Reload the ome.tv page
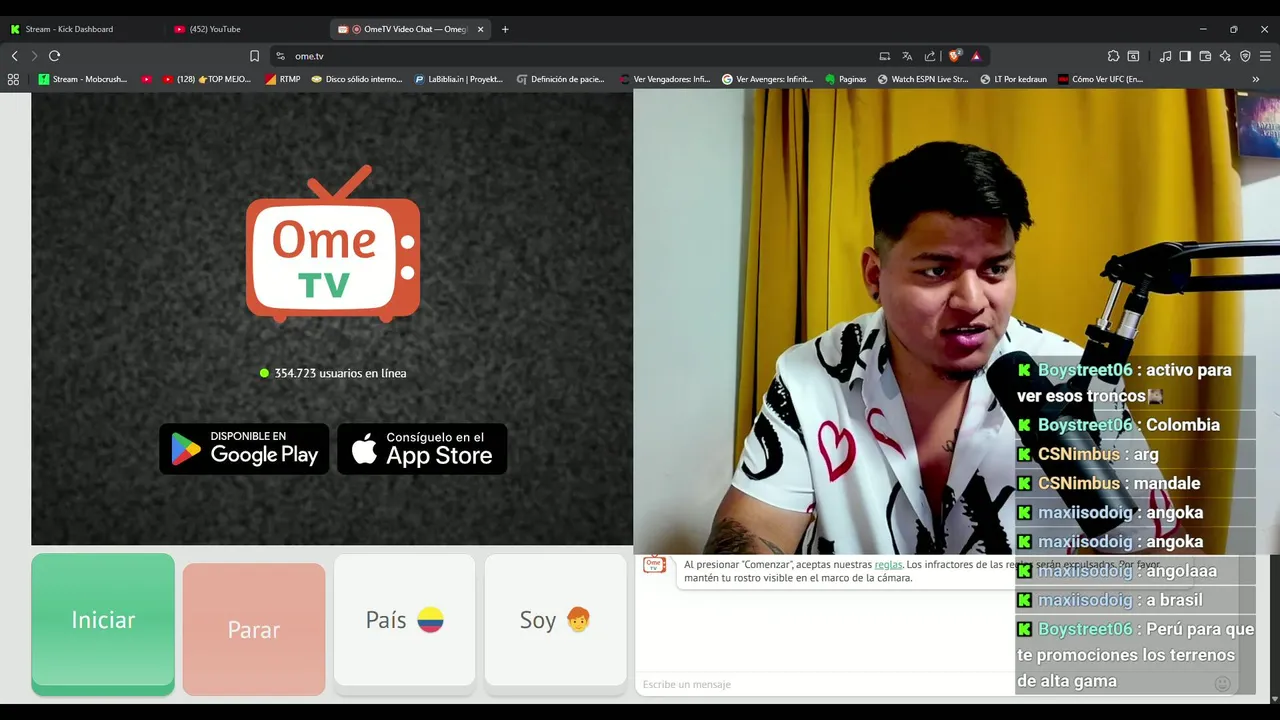 [55, 56]
